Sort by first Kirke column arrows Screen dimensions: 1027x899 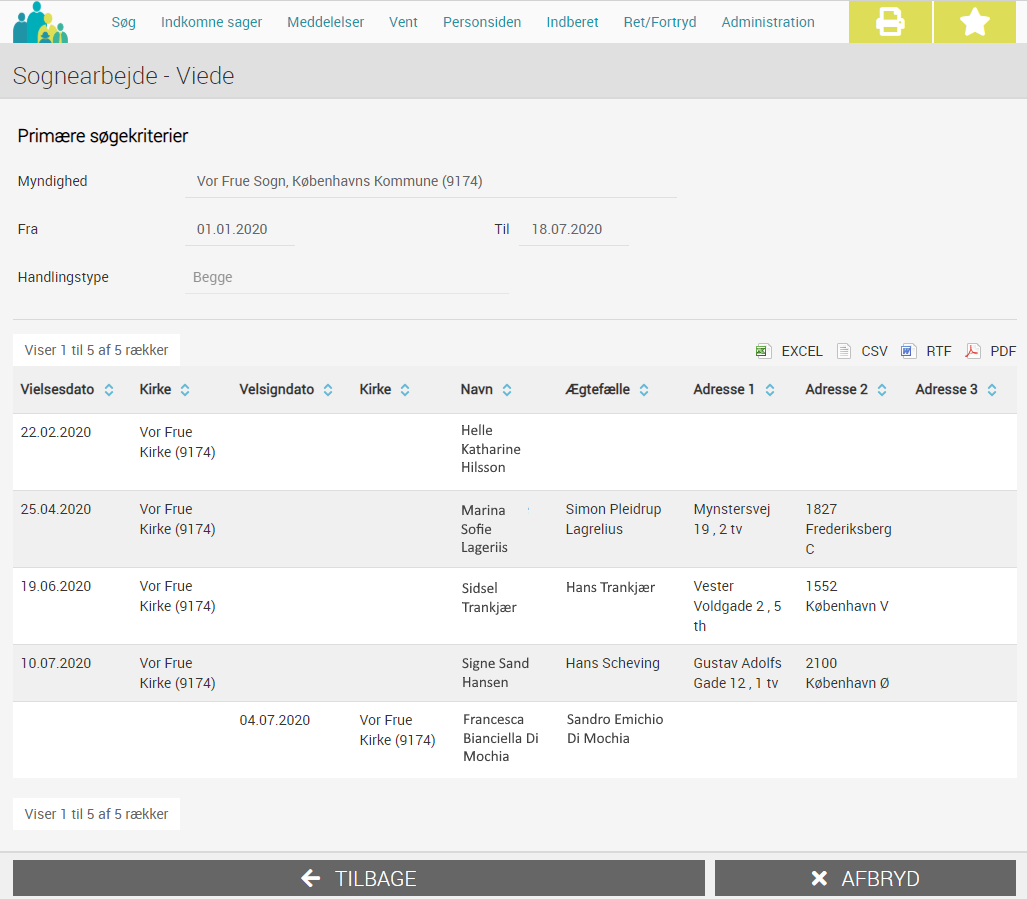(185, 390)
